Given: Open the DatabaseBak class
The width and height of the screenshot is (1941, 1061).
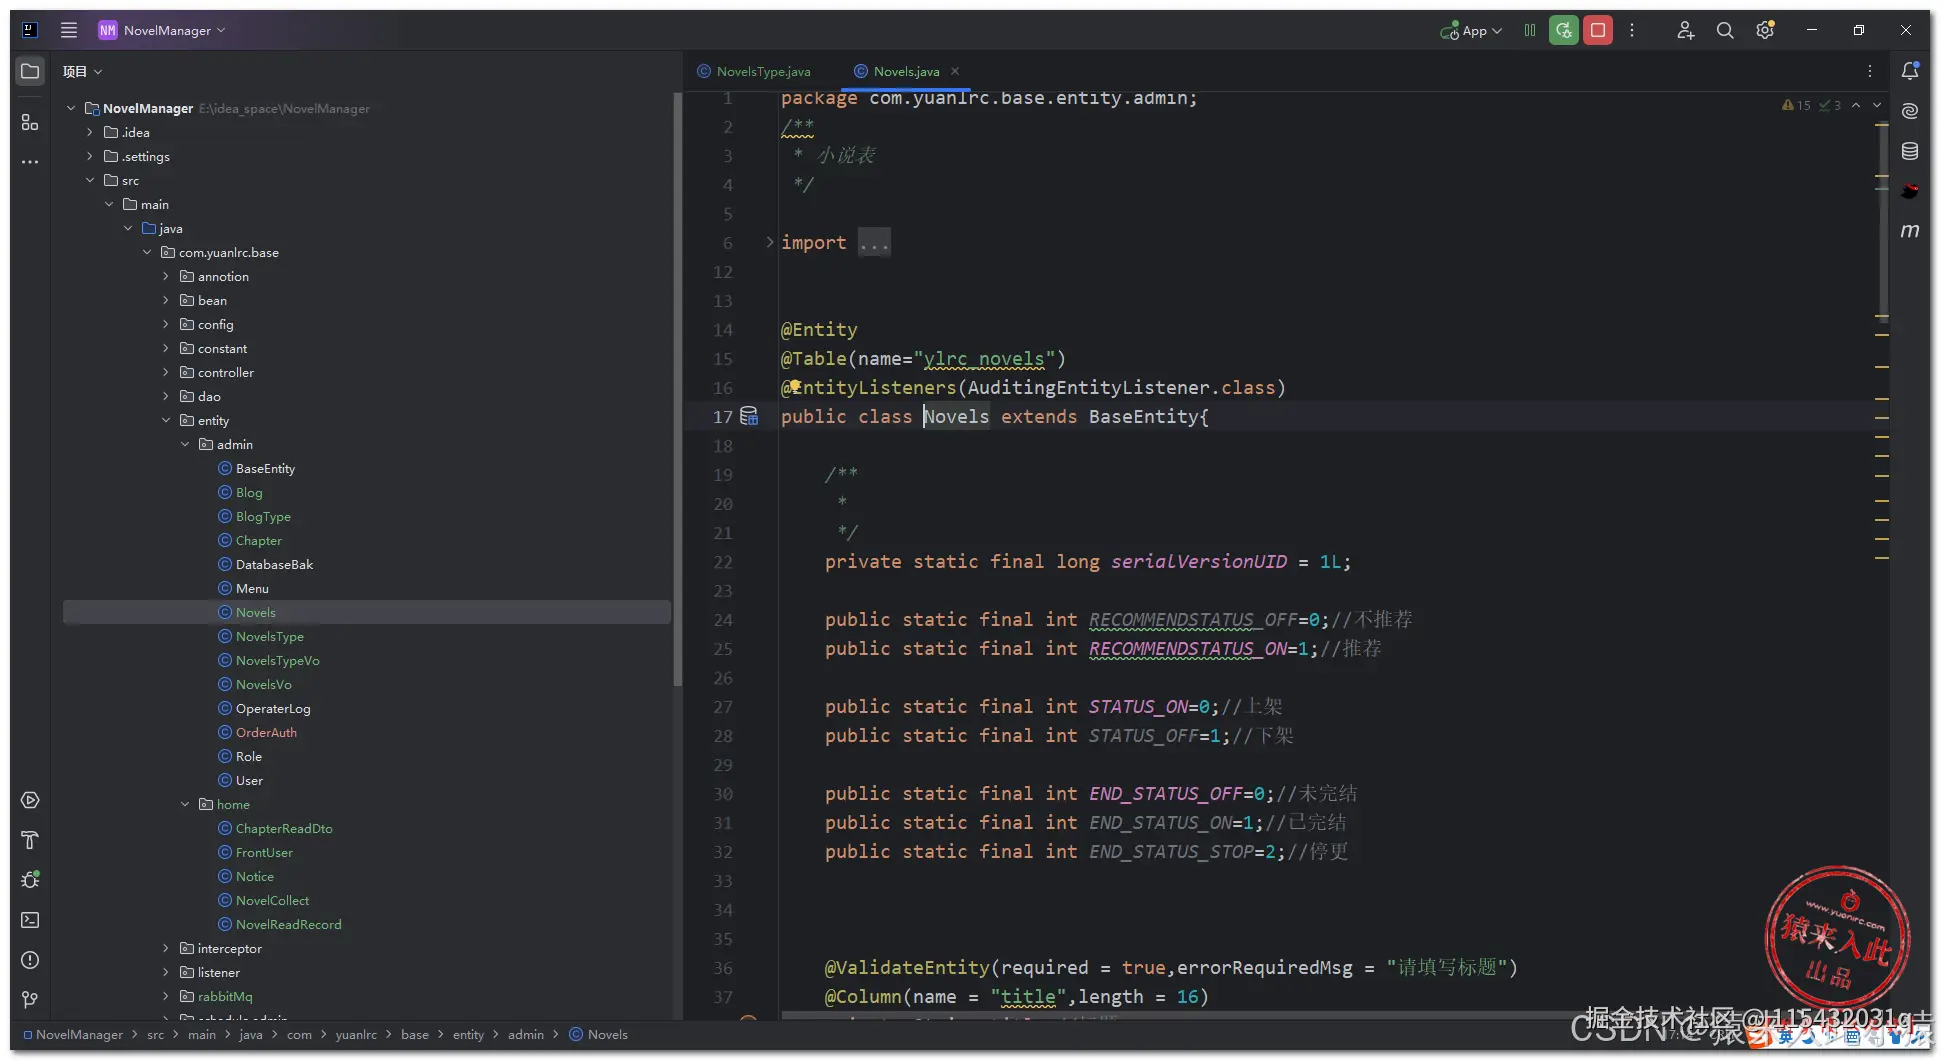Looking at the screenshot, I should point(274,564).
